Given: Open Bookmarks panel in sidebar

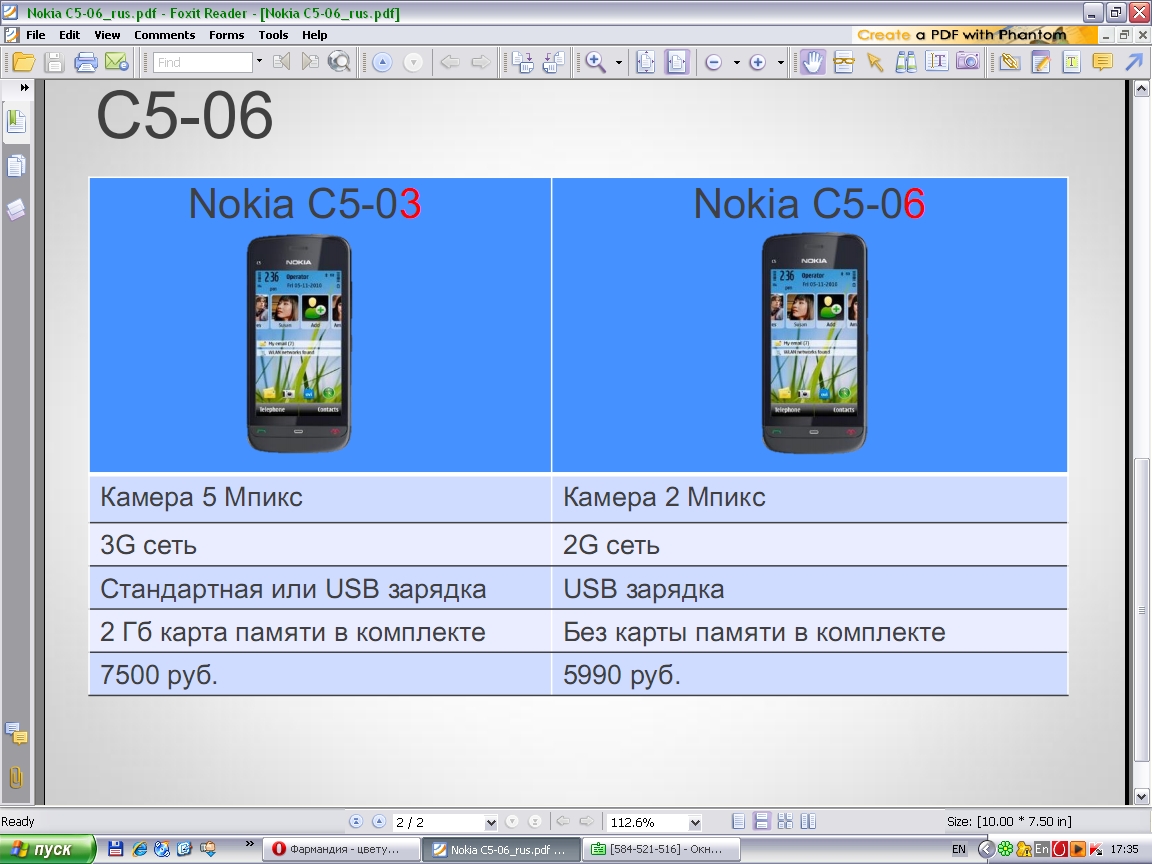Looking at the screenshot, I should coord(16,121).
